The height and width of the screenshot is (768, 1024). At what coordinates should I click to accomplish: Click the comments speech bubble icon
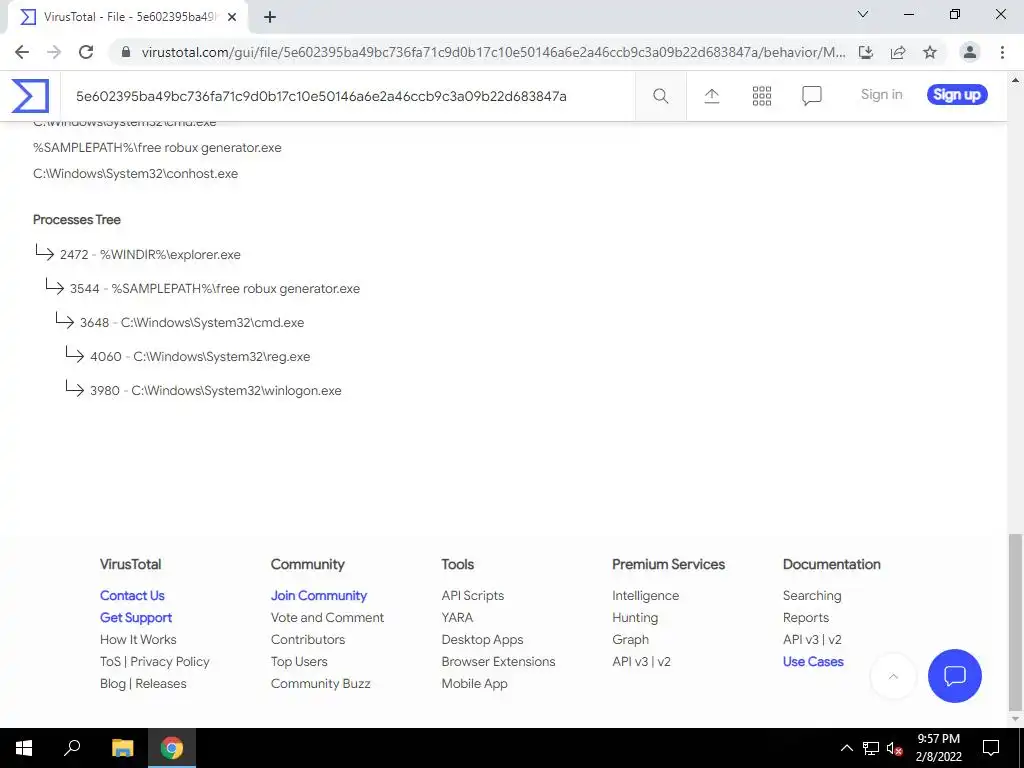pos(811,96)
